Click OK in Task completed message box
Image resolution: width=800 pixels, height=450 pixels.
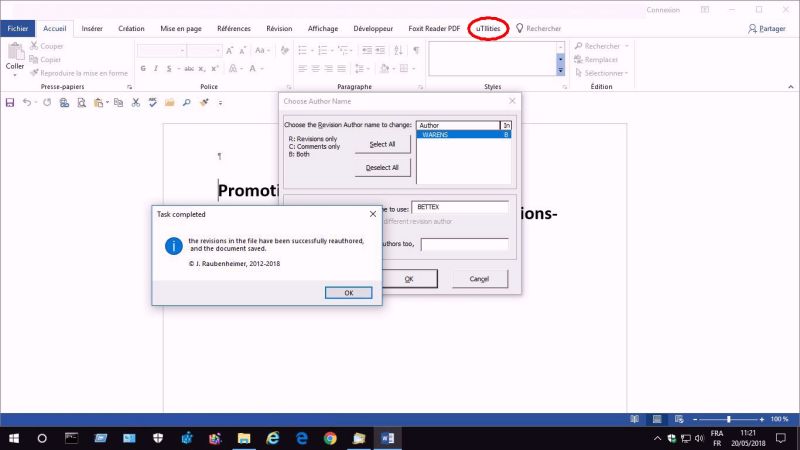tap(348, 293)
